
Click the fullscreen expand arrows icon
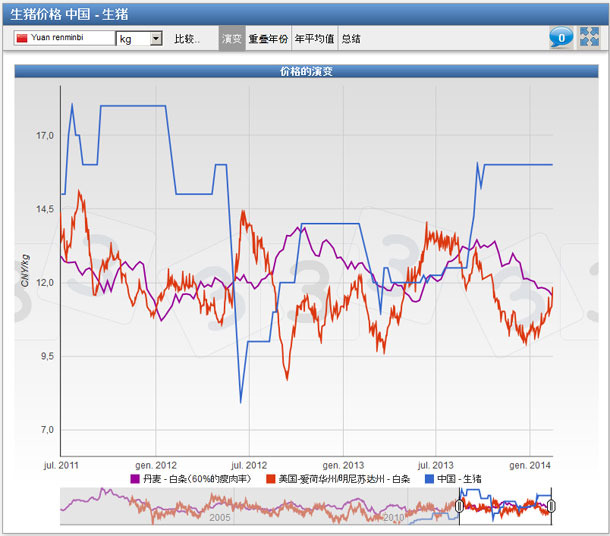coord(589,38)
